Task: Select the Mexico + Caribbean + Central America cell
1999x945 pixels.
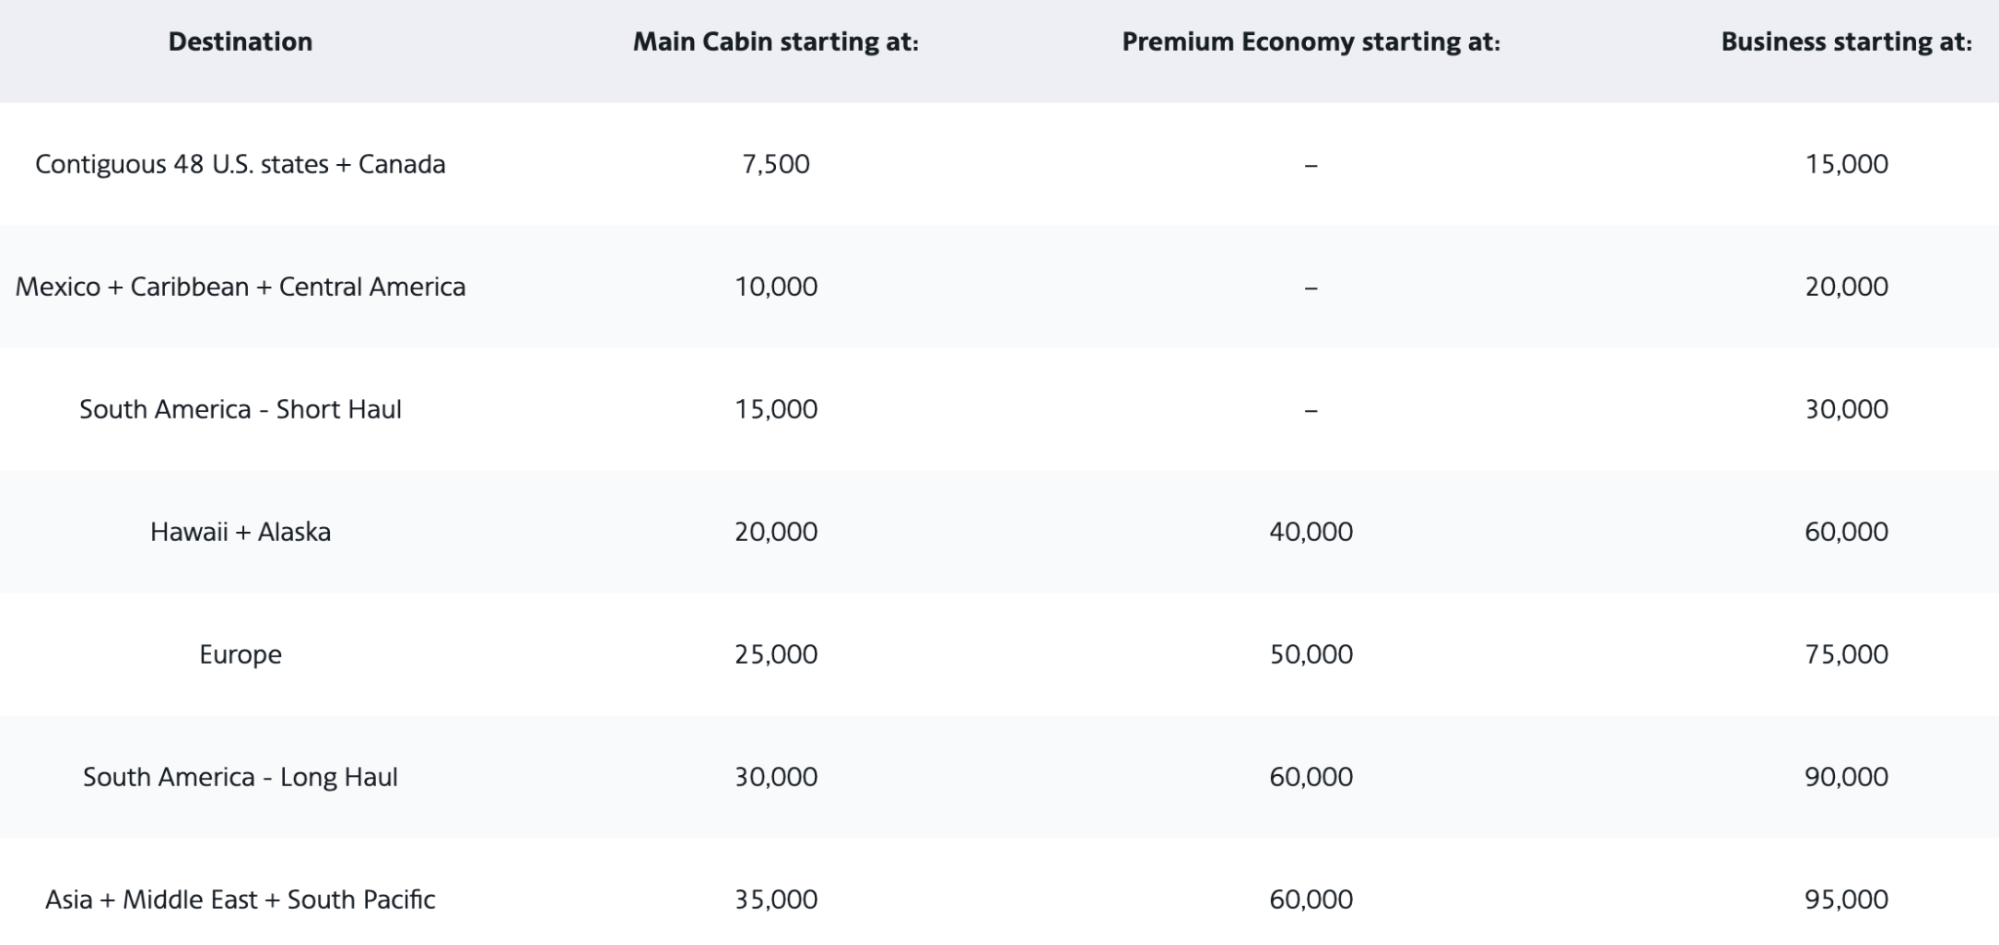Action: (240, 287)
